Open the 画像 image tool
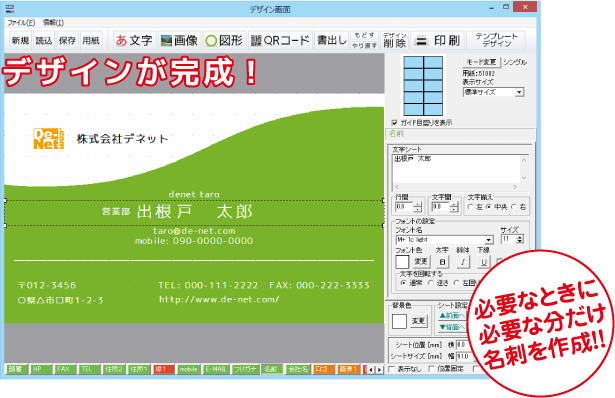This screenshot has height=398, width=615. [180, 40]
